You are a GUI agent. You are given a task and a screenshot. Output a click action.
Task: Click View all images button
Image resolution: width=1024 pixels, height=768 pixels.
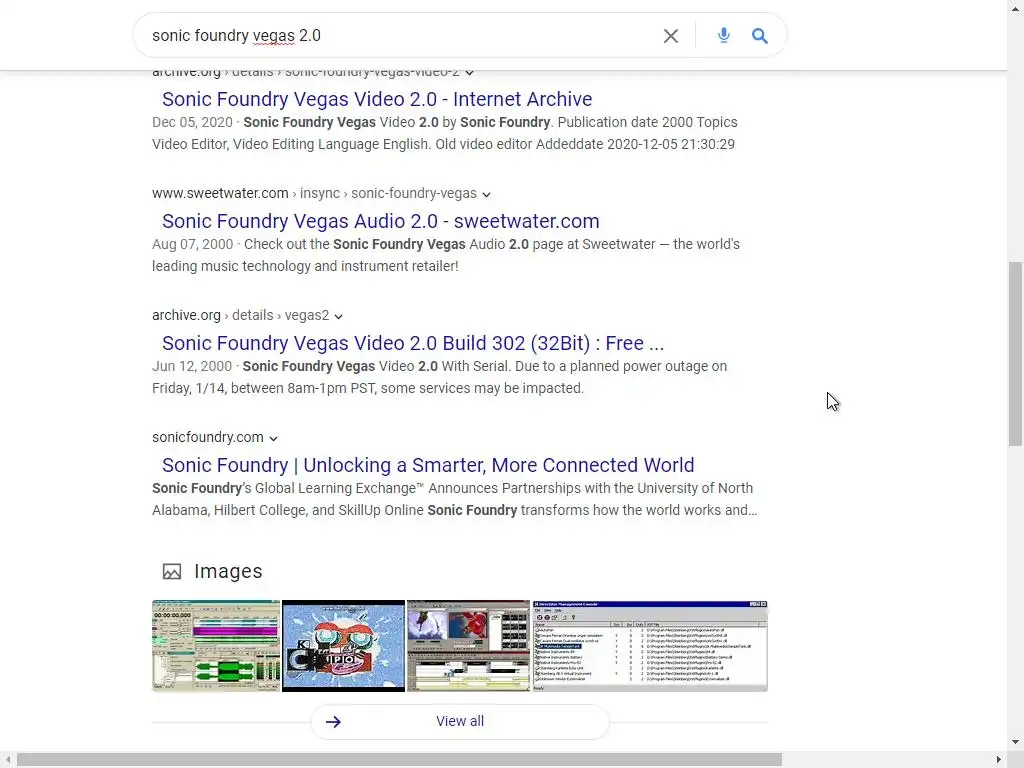click(x=460, y=722)
